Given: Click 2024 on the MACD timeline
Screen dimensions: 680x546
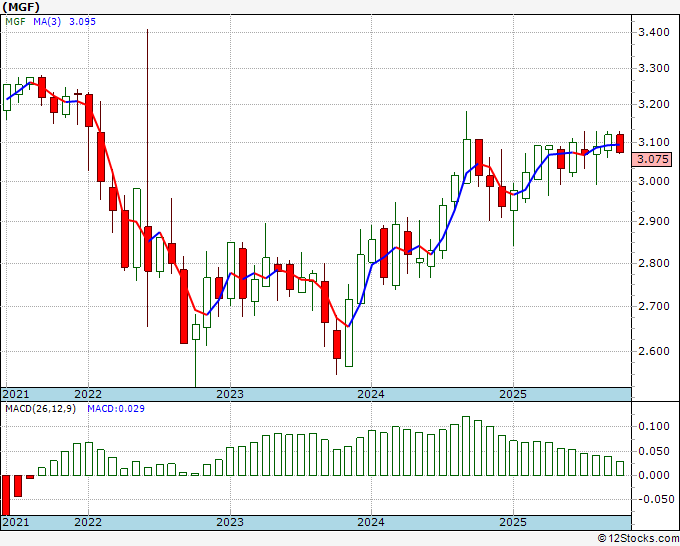Looking at the screenshot, I should (371, 522).
